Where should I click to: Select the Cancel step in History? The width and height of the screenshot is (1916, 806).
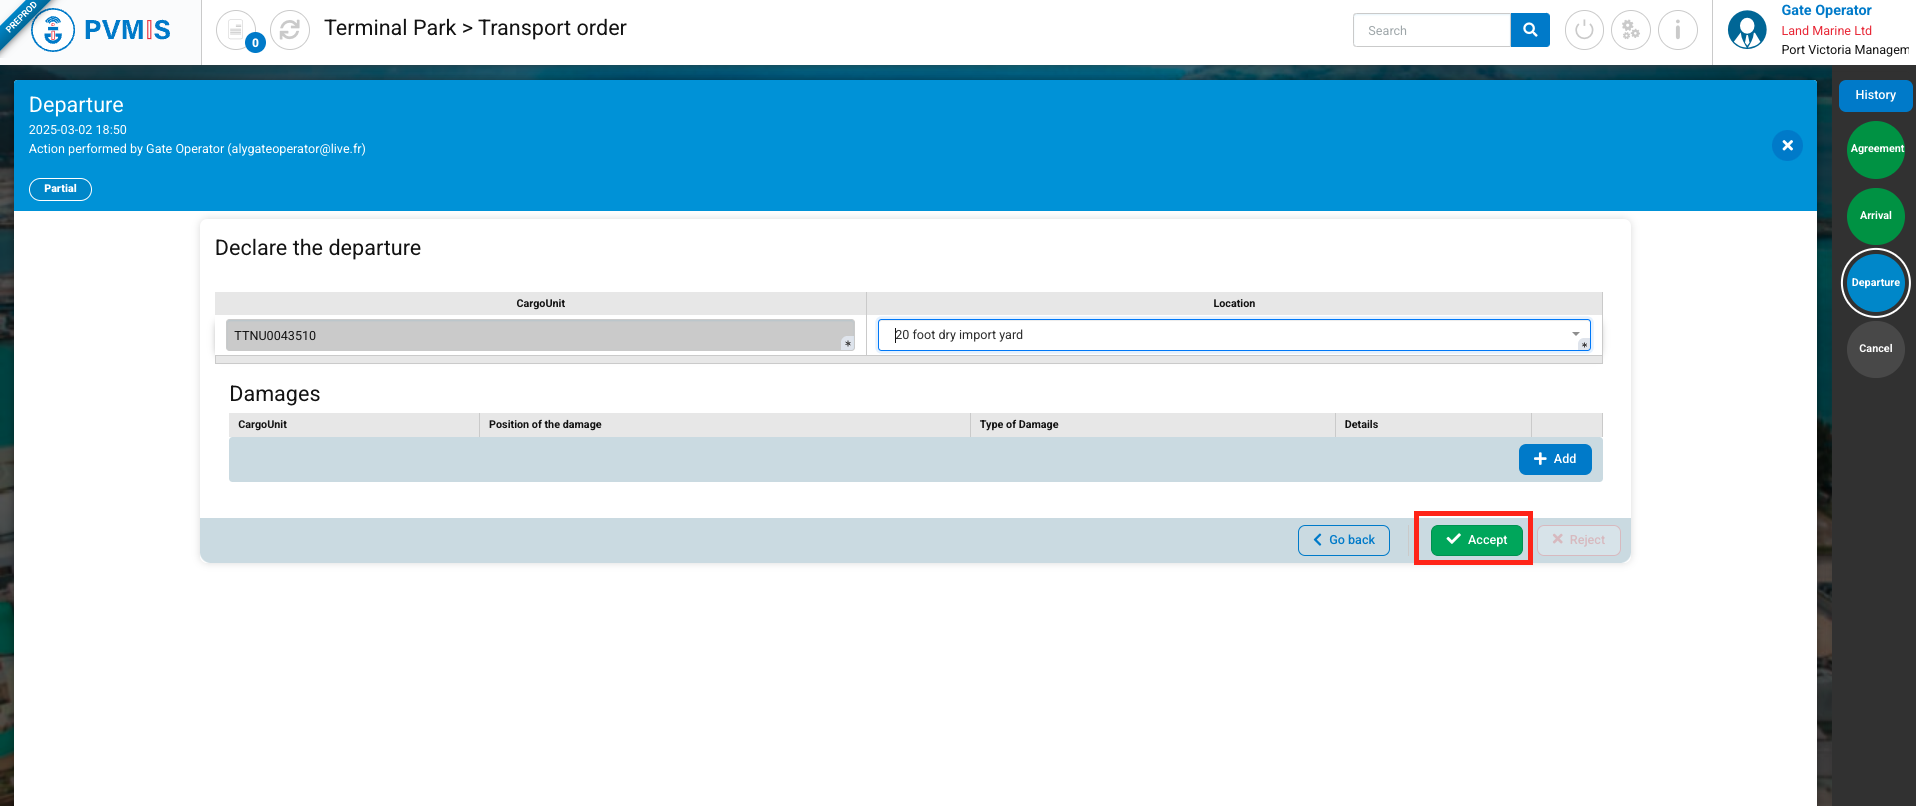click(x=1875, y=349)
